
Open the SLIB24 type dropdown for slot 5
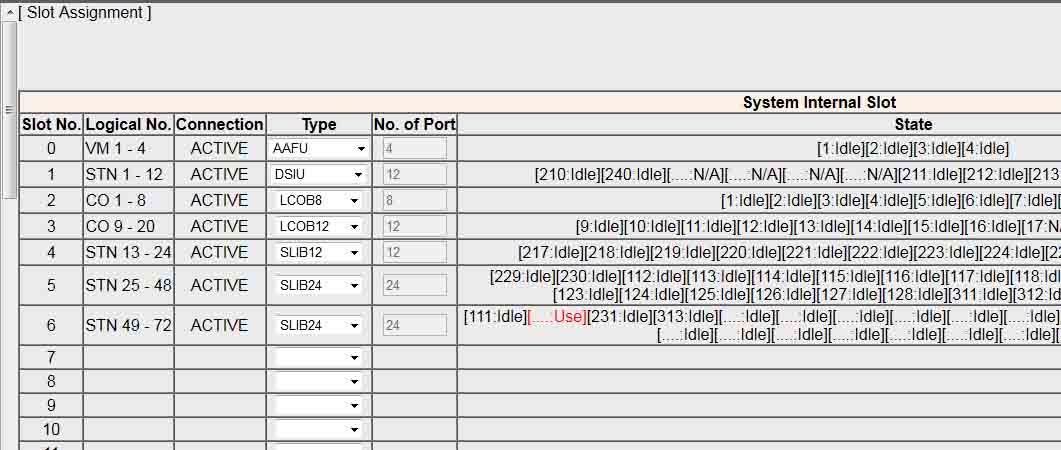tap(319, 285)
